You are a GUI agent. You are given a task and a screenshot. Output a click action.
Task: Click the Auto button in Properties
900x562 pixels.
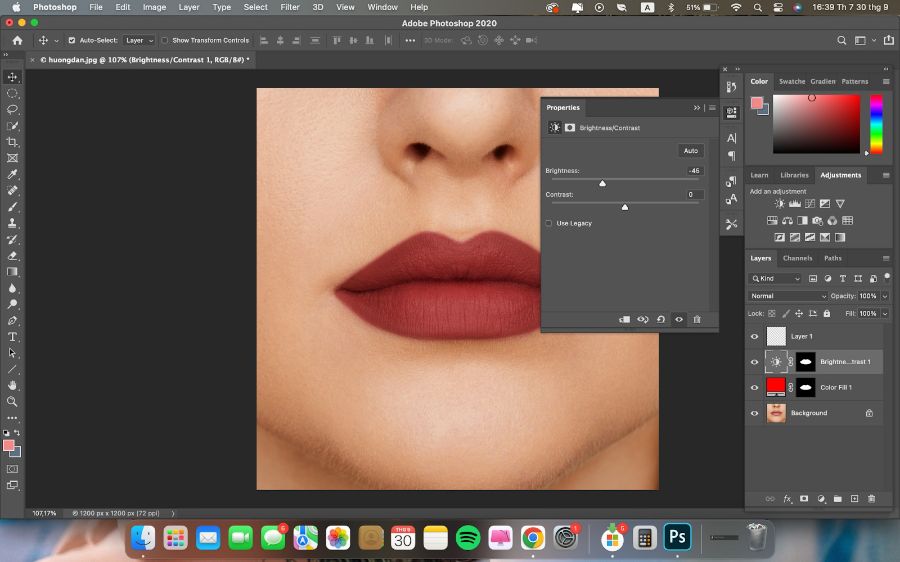point(690,150)
